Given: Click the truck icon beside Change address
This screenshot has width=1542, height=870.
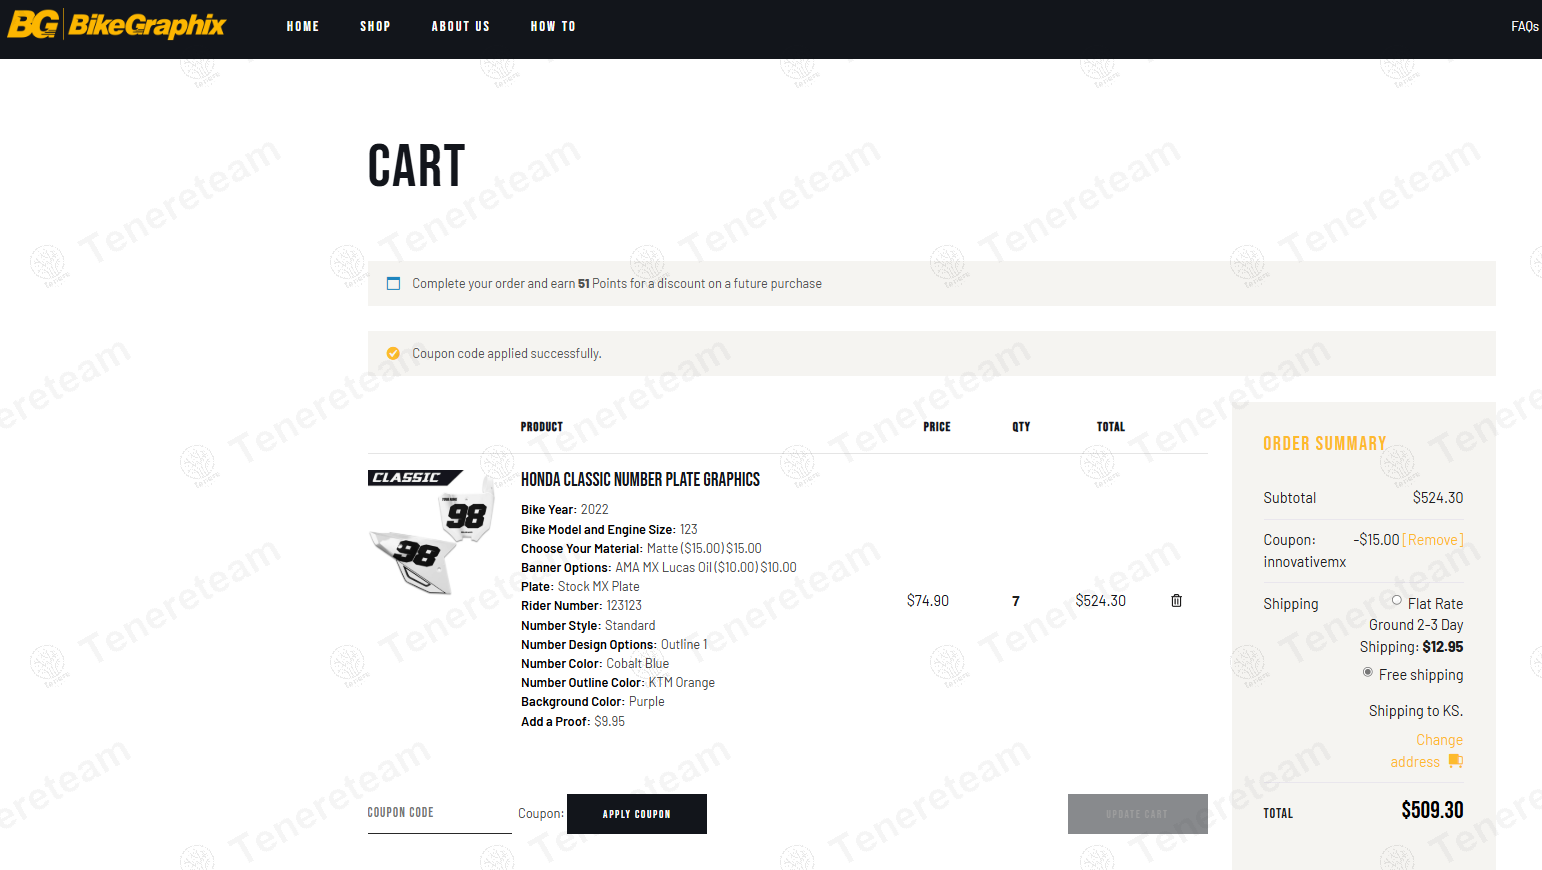Looking at the screenshot, I should coord(1455,762).
